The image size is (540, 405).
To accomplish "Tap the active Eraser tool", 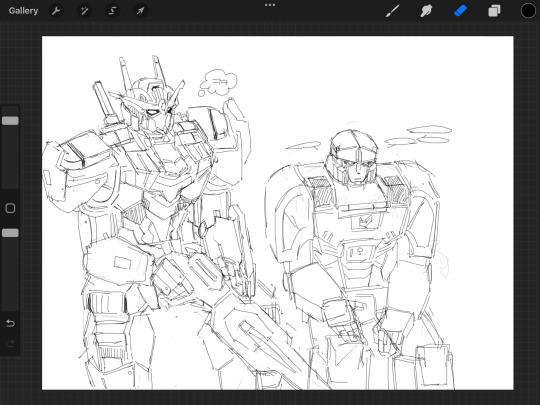I will click(x=460, y=11).
